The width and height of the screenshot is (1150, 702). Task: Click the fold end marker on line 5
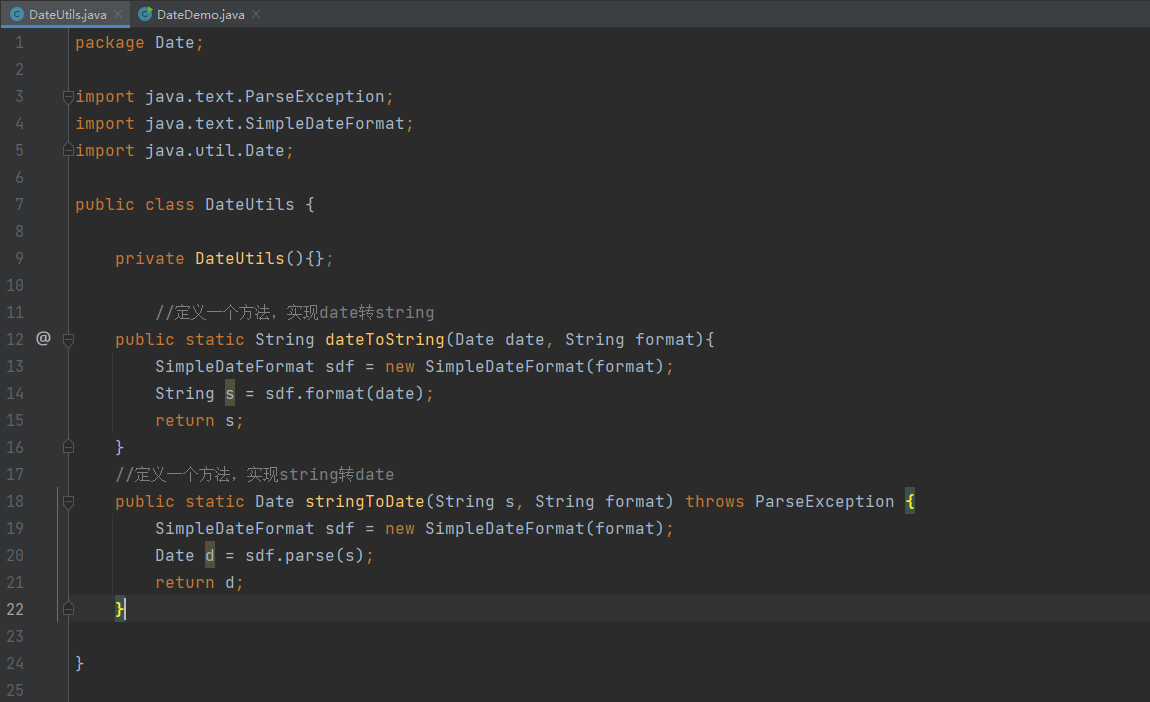[x=68, y=151]
